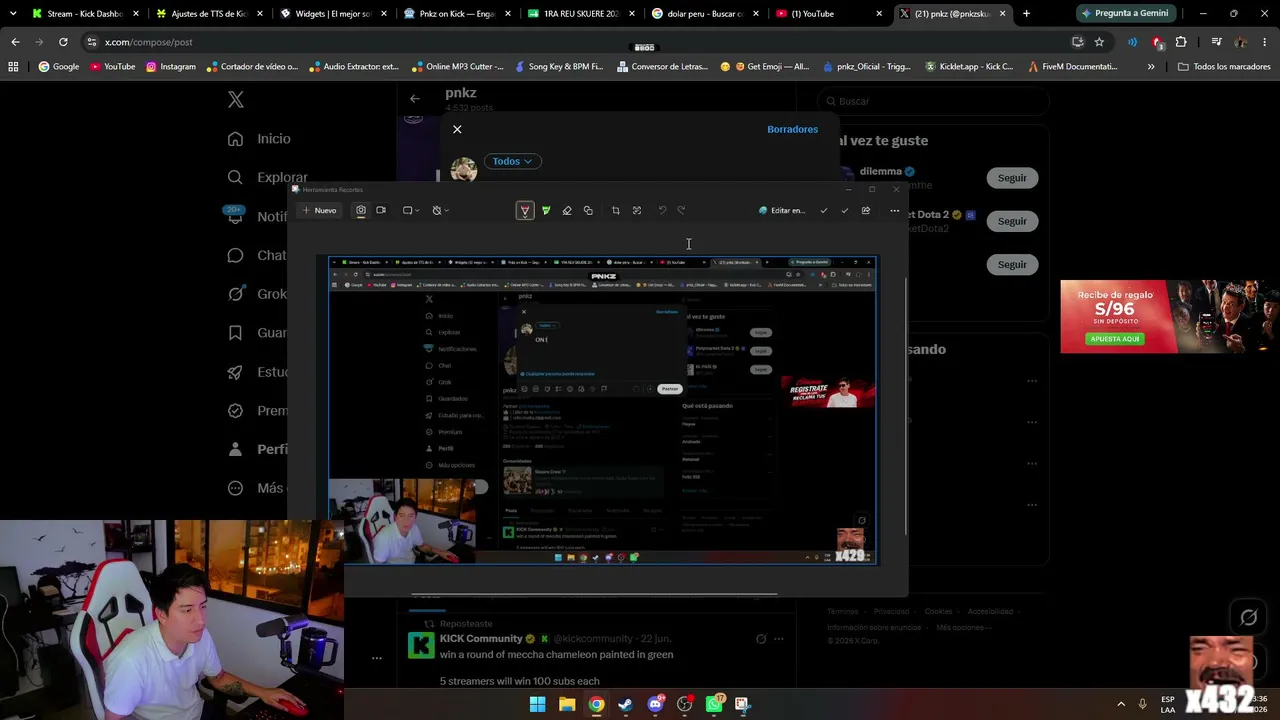Bookmark this page with the star icon

[x=1099, y=42]
